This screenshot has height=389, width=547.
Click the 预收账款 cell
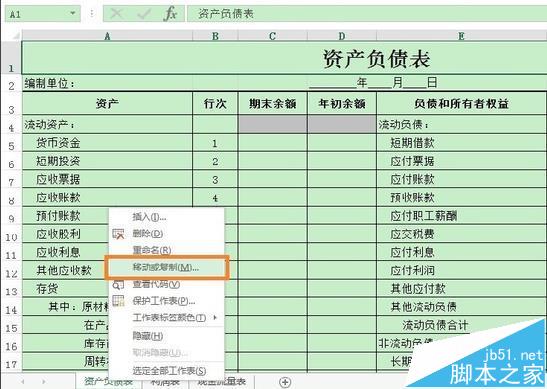462,197
